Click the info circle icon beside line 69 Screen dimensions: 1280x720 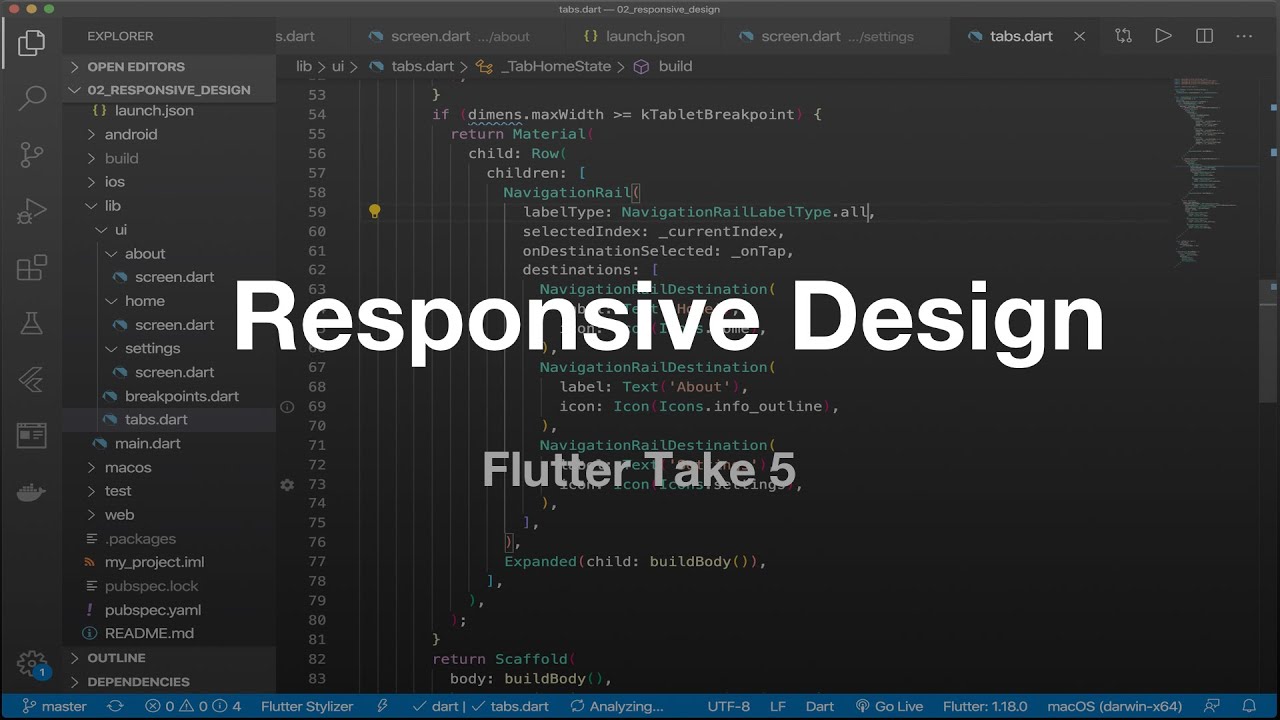tap(287, 407)
